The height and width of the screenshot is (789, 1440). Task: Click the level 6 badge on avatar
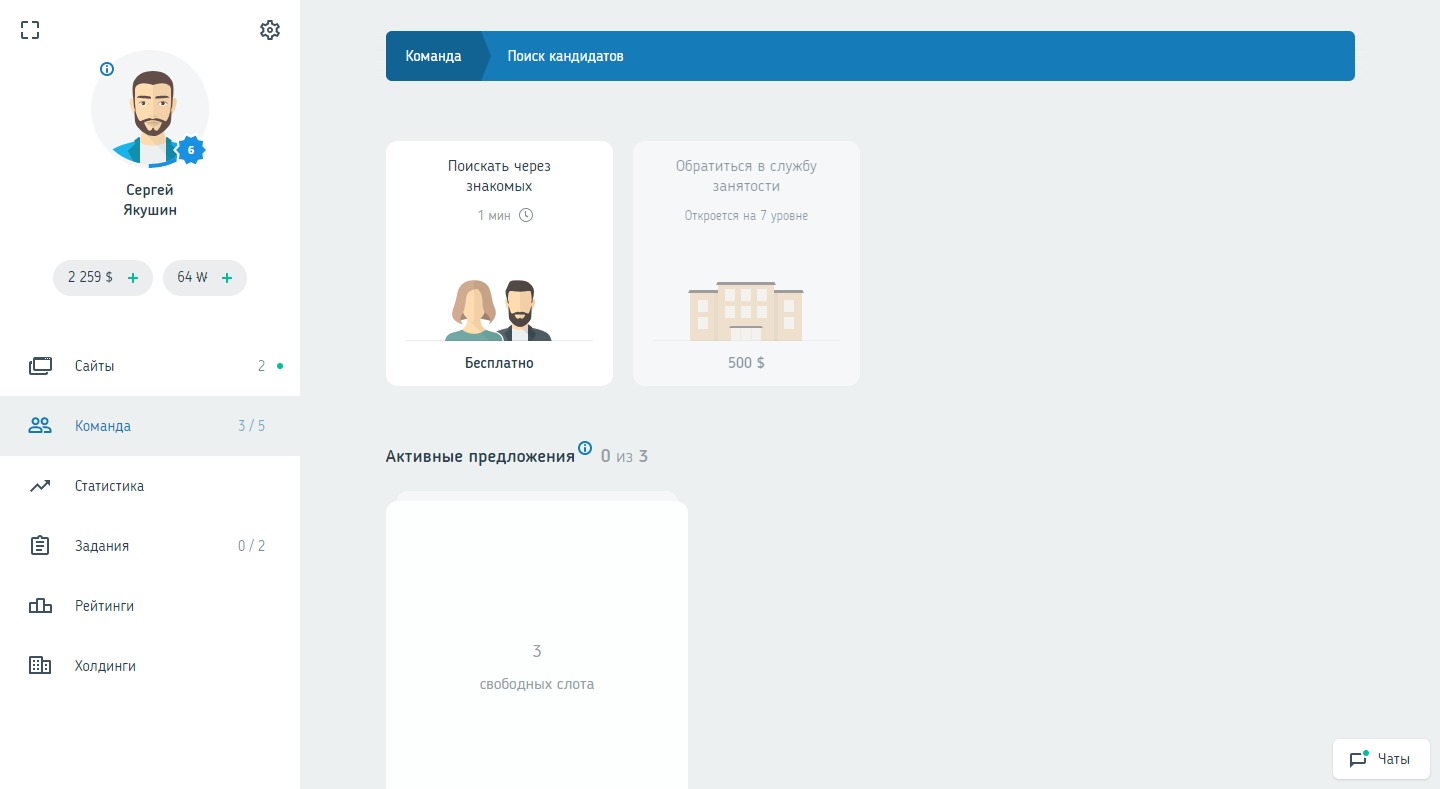tap(191, 151)
